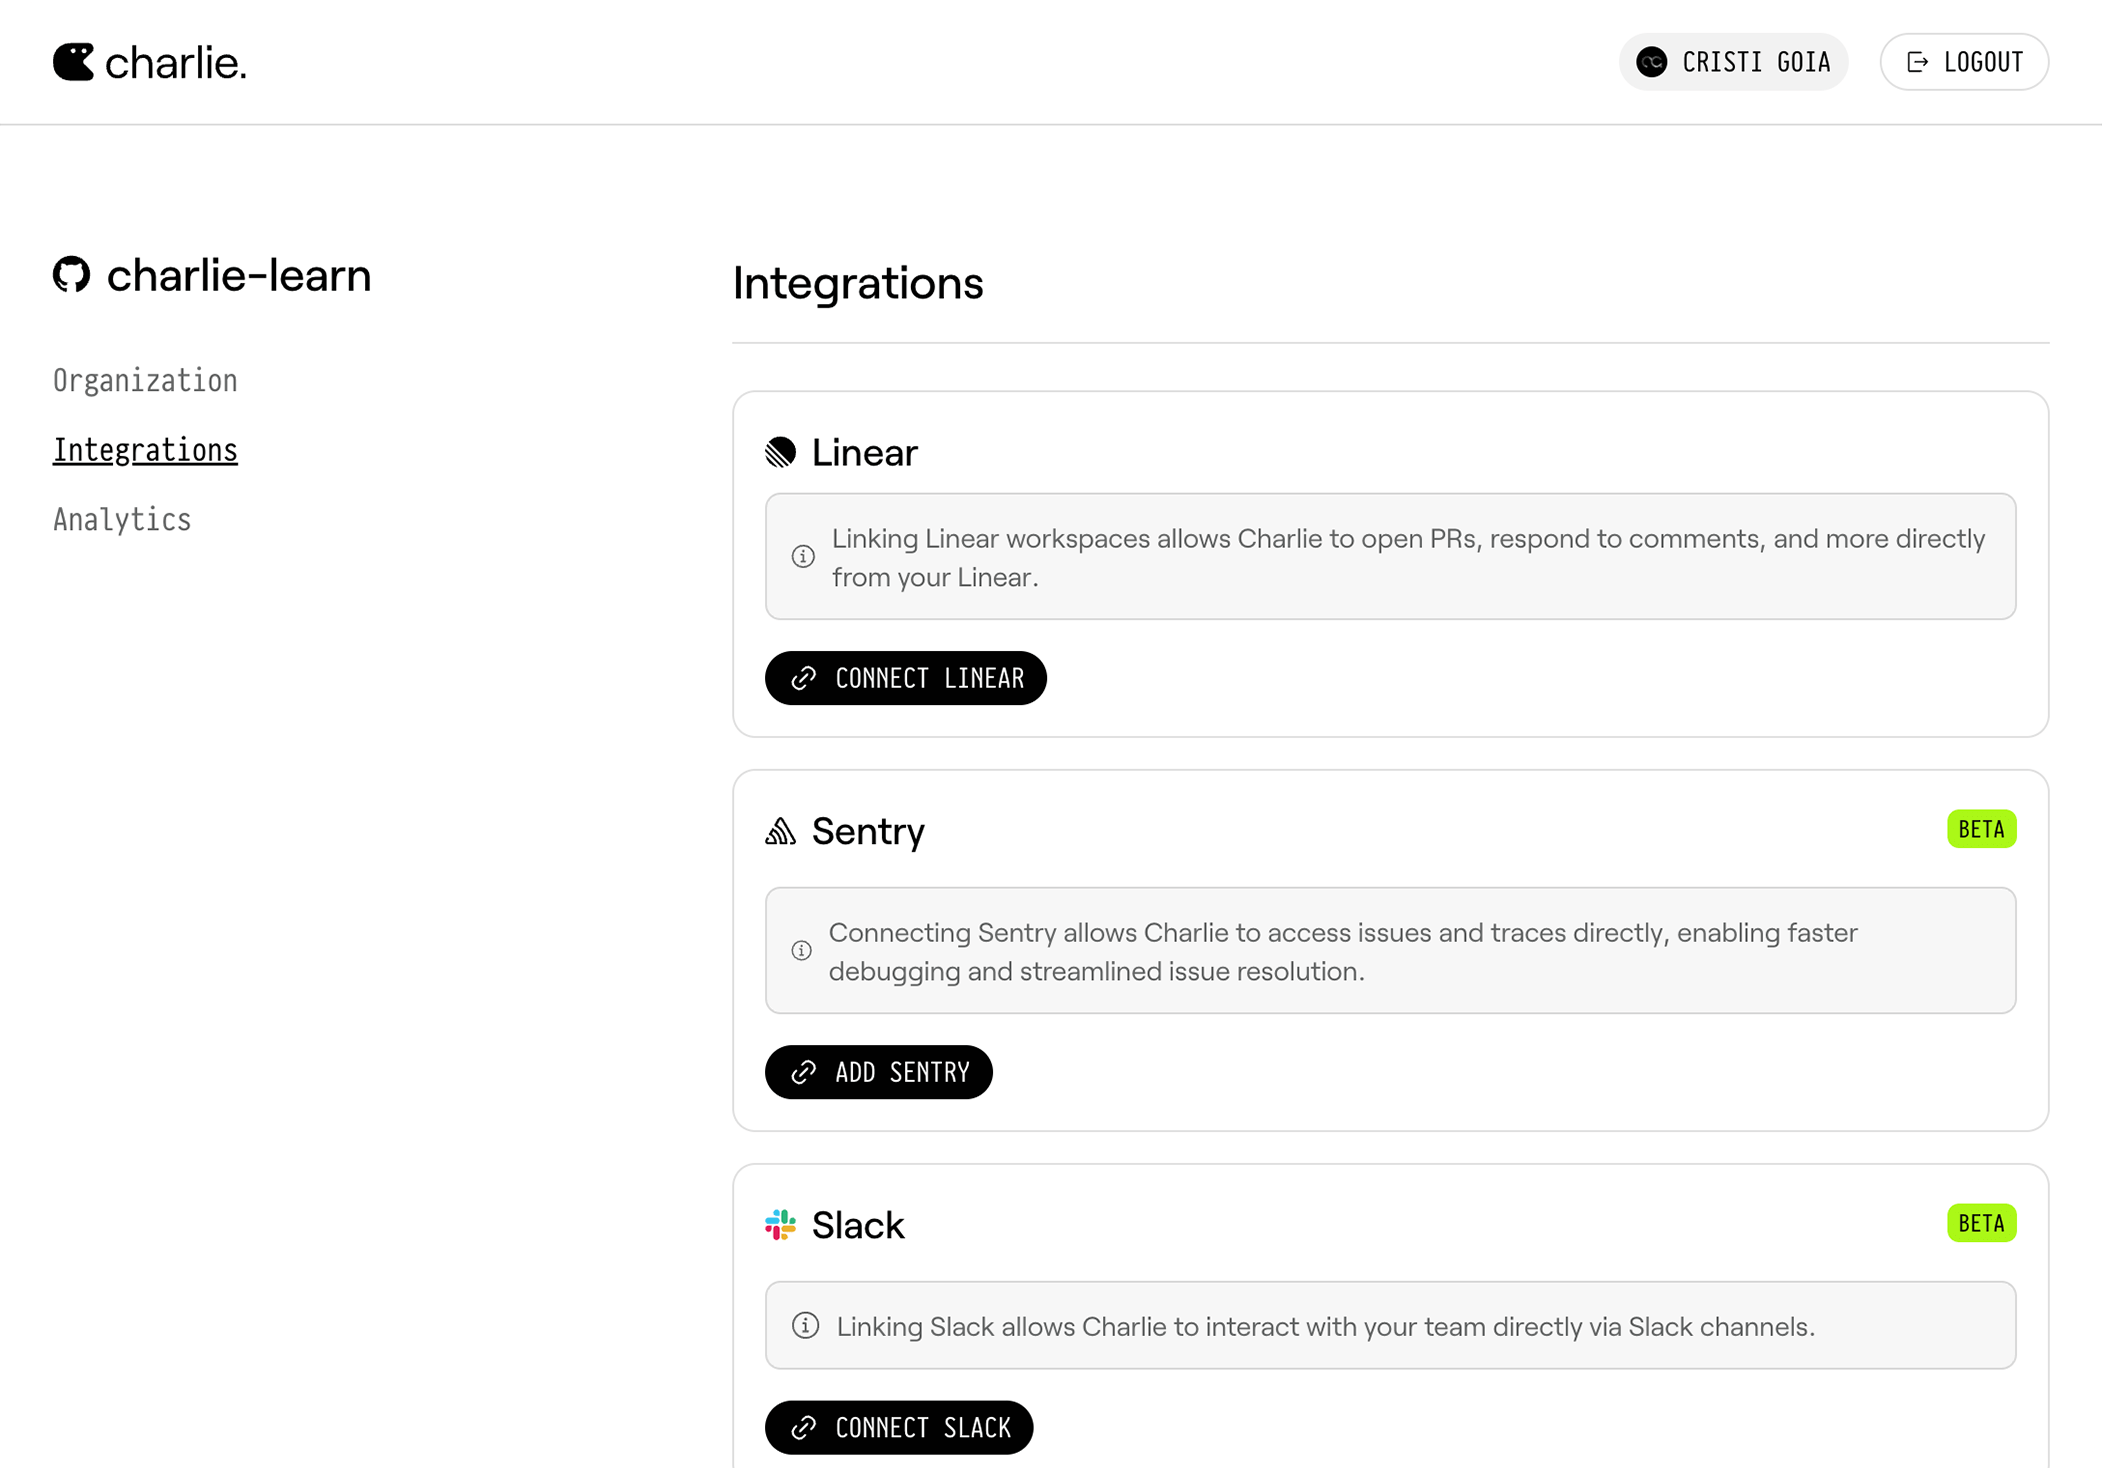2102x1468 pixels.
Task: Click the Cristi Goia account pill
Action: point(1733,61)
